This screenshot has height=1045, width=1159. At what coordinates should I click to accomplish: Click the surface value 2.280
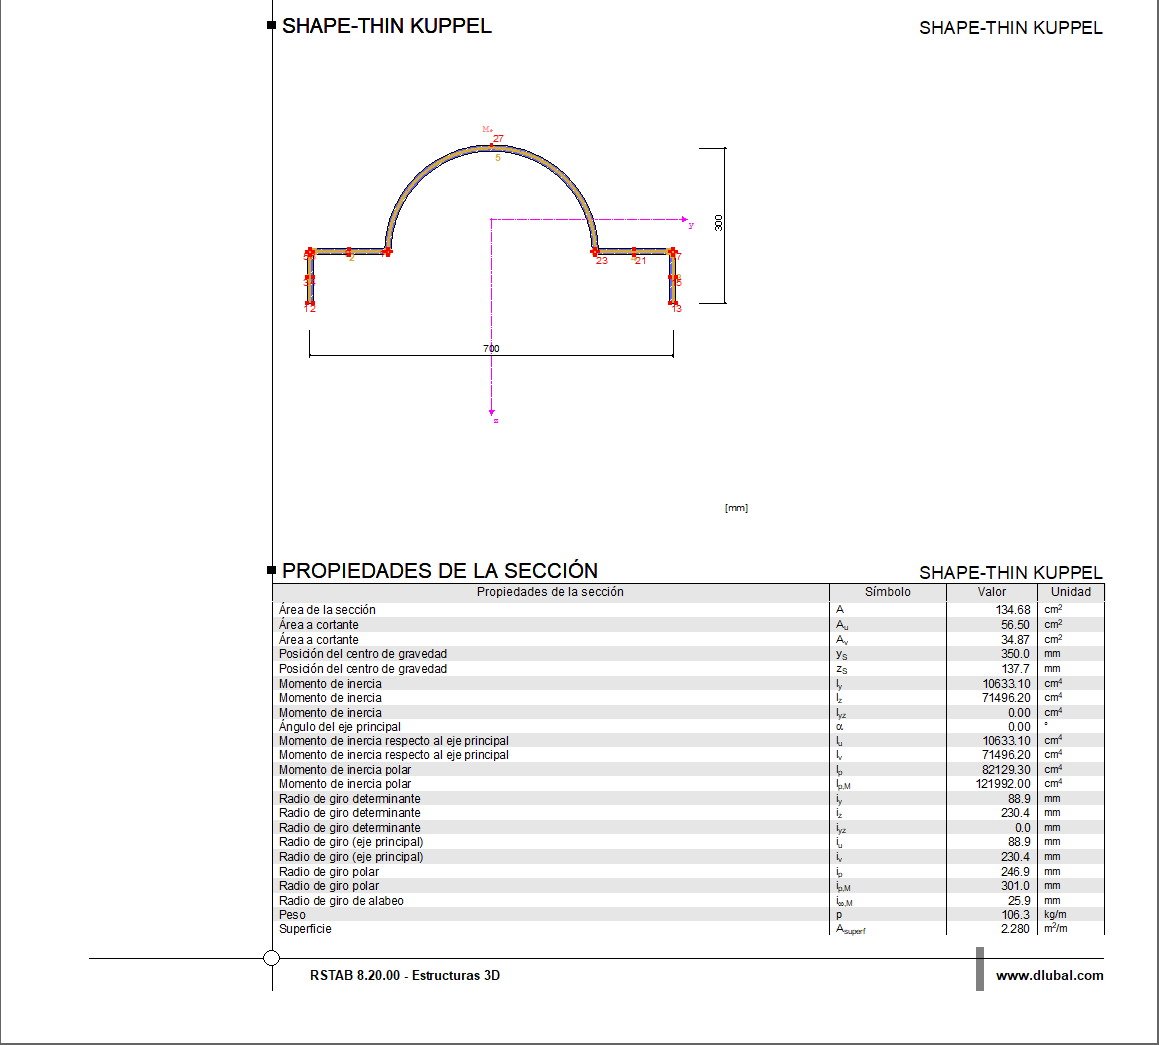(x=1015, y=929)
